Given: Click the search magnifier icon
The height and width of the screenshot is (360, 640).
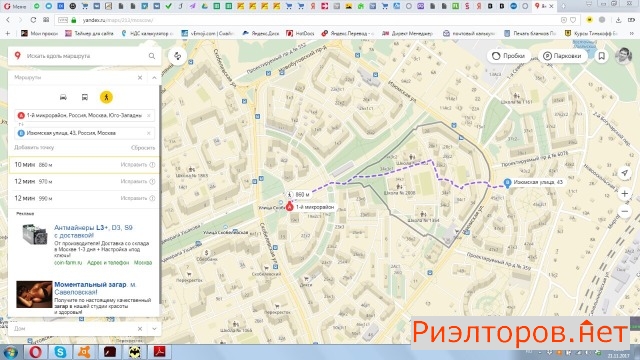Looking at the screenshot, I should [152, 56].
